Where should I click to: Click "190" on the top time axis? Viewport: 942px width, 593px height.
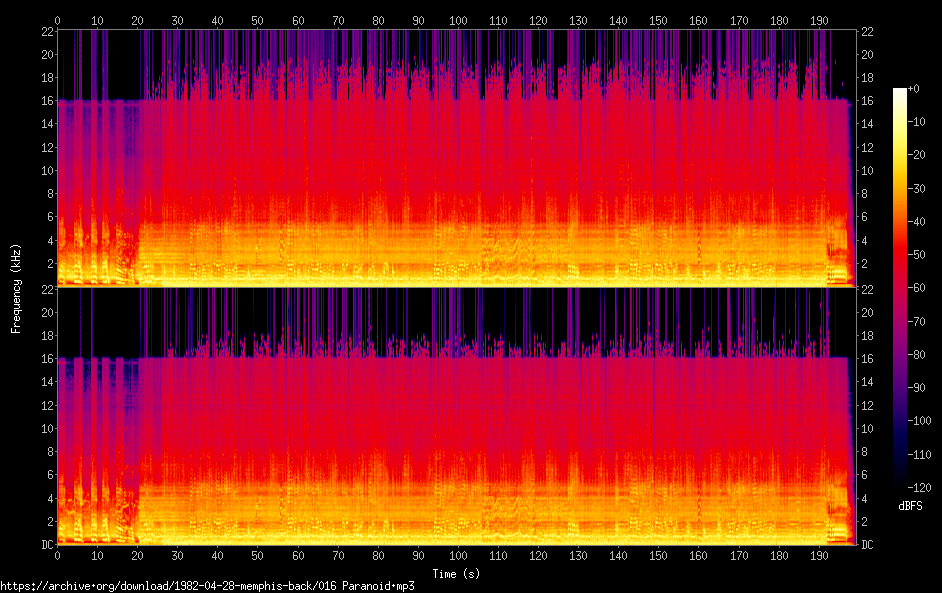click(819, 20)
